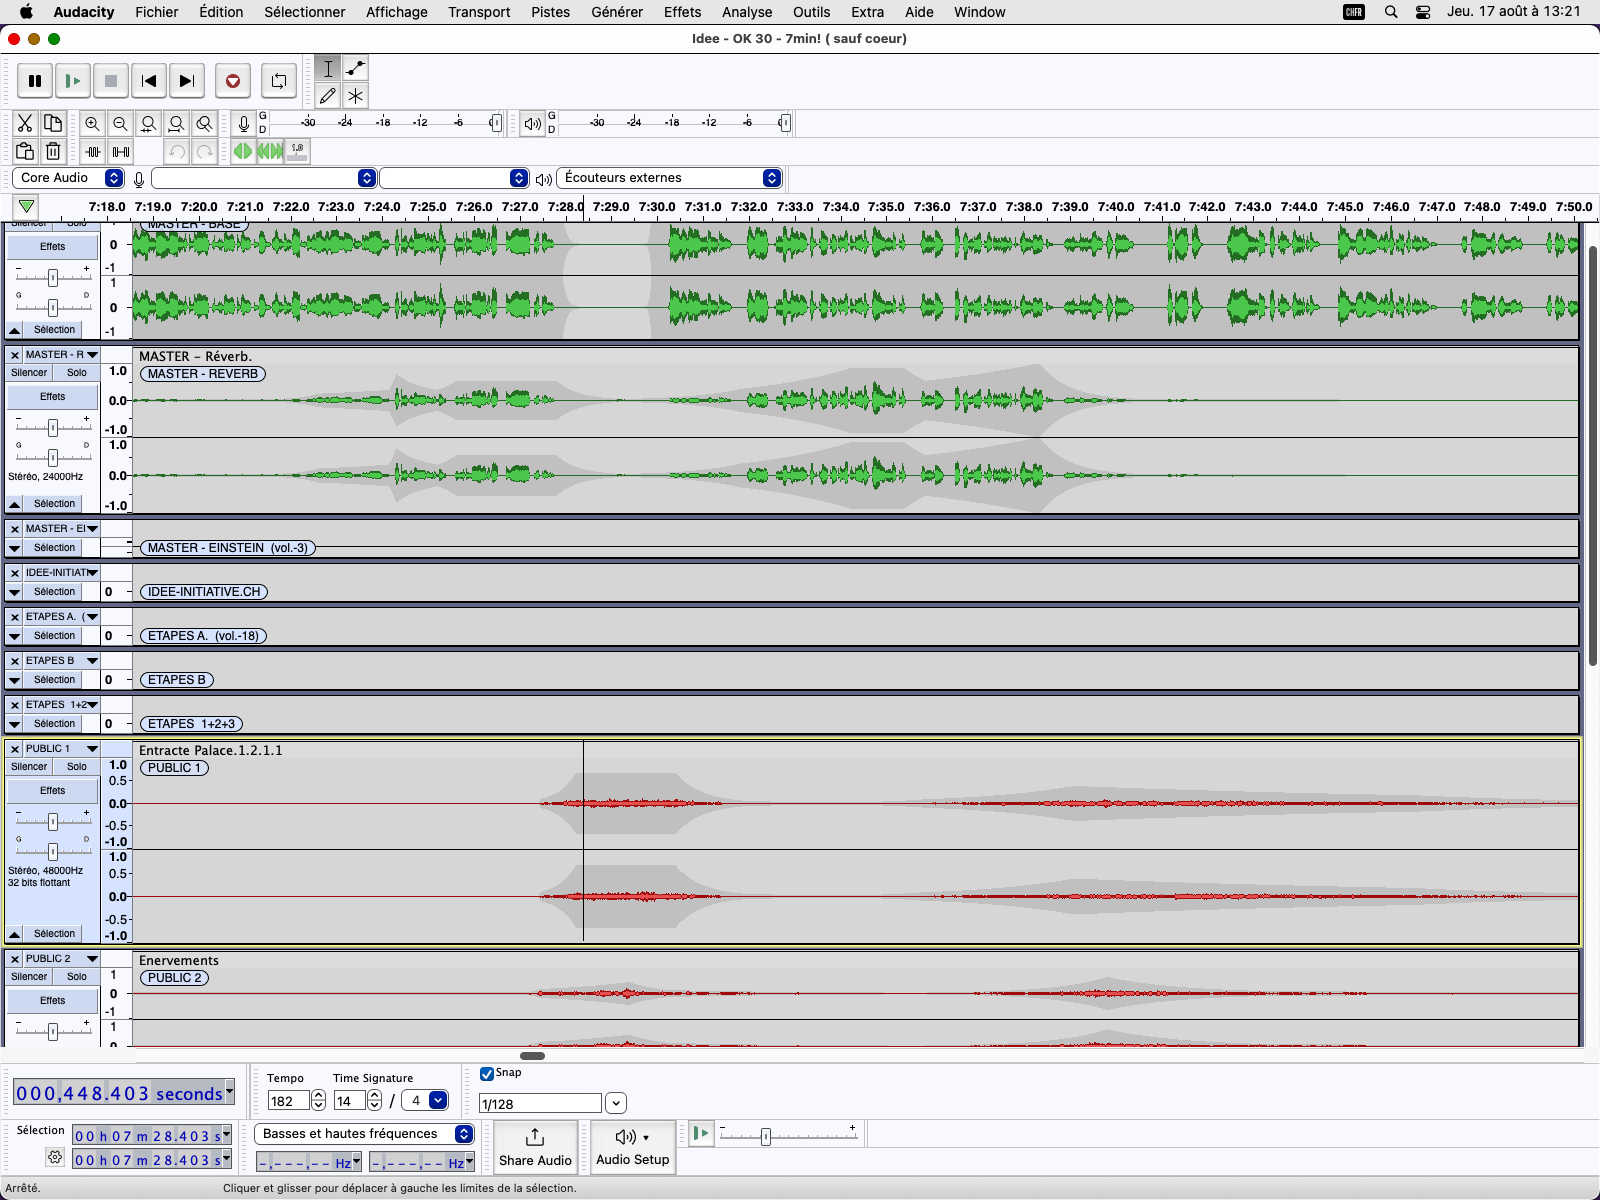Adjust the playback speed slider
This screenshot has height=1200, width=1600.
point(766,1137)
